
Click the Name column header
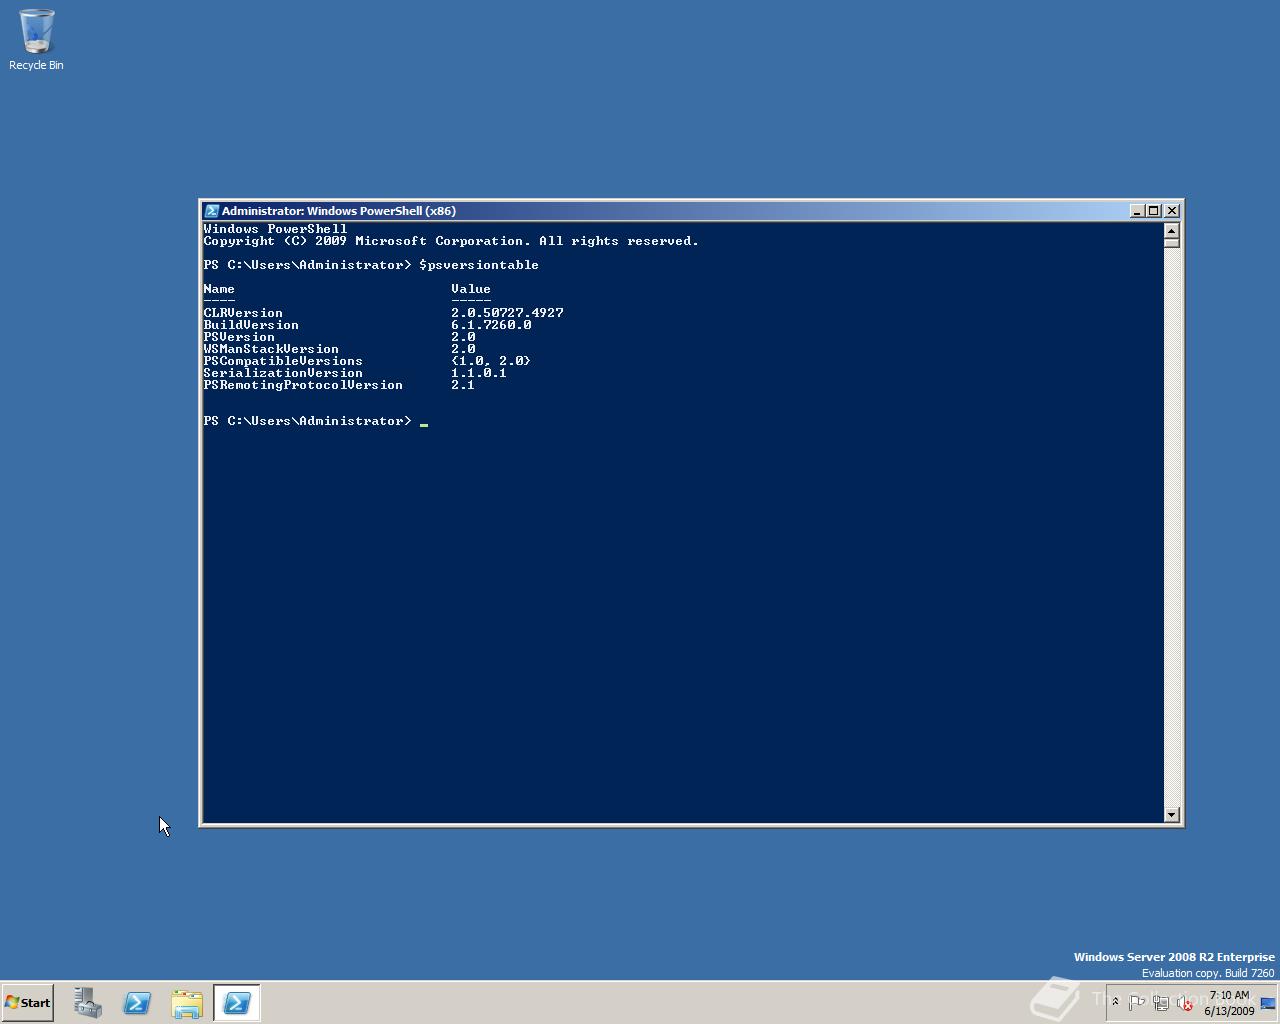click(x=219, y=289)
